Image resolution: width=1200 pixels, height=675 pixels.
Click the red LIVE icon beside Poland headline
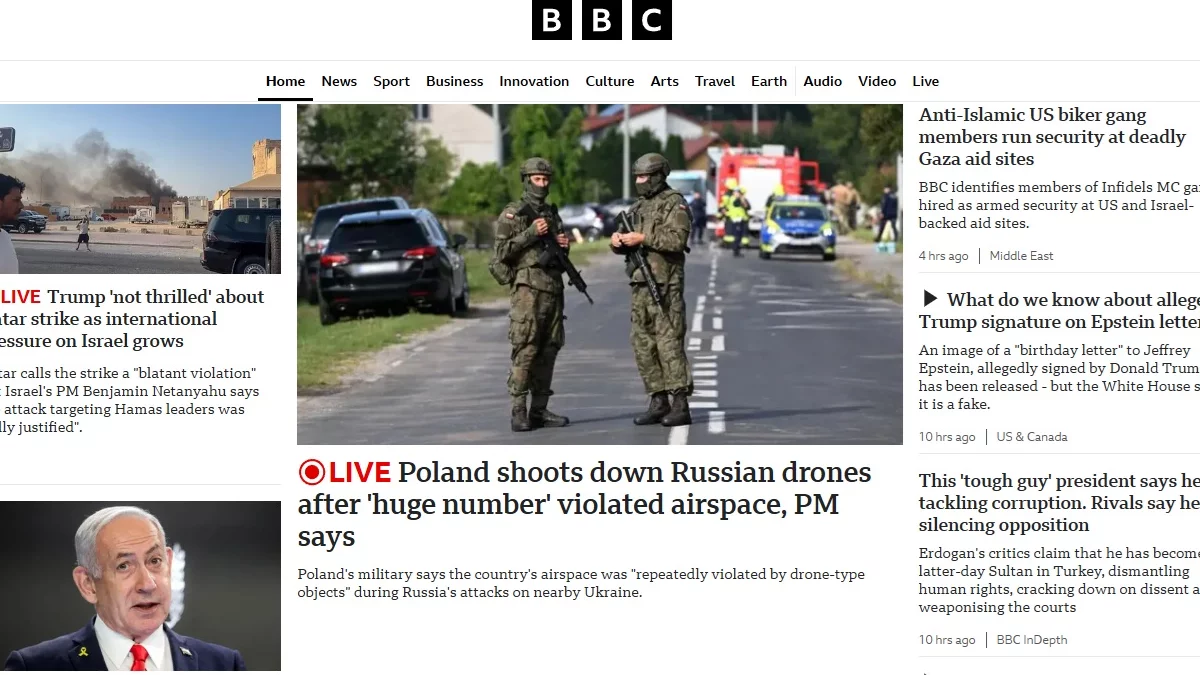[x=345, y=472]
